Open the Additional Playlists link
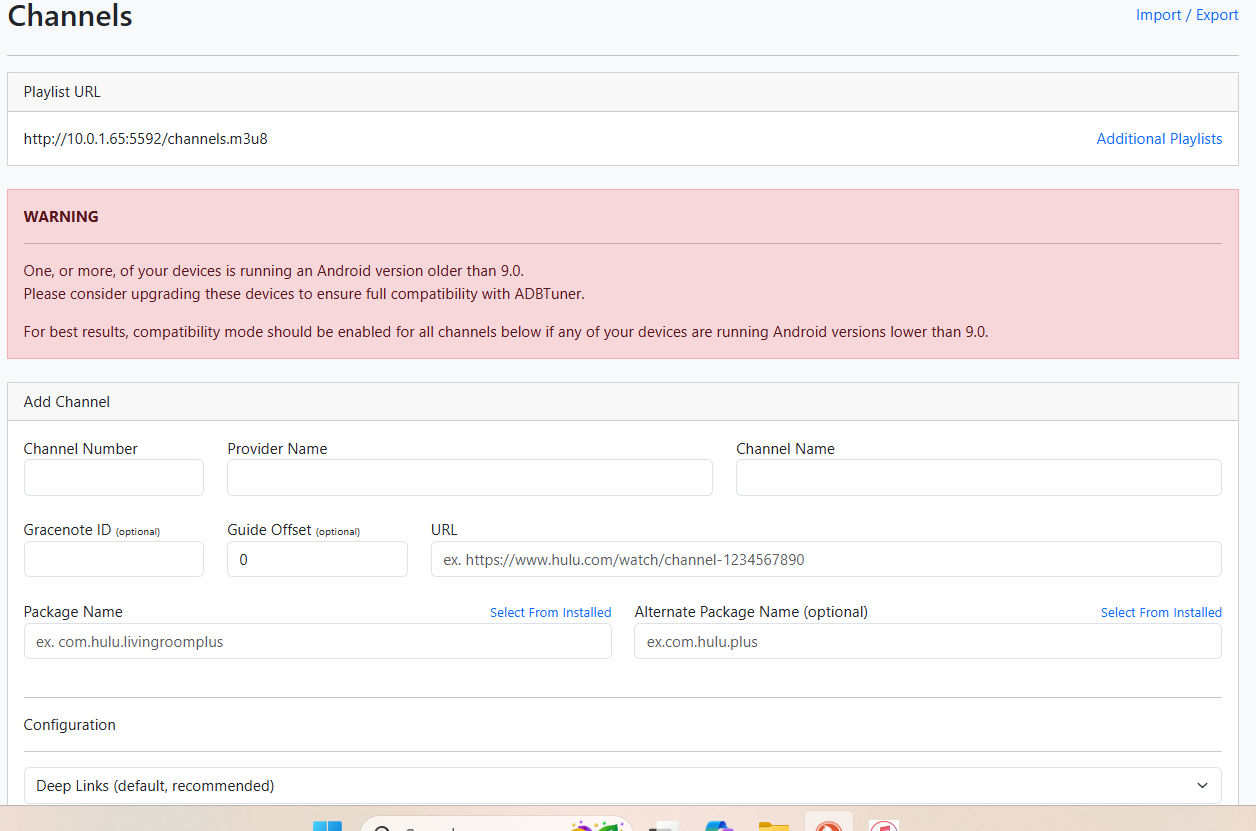 pyautogui.click(x=1159, y=139)
